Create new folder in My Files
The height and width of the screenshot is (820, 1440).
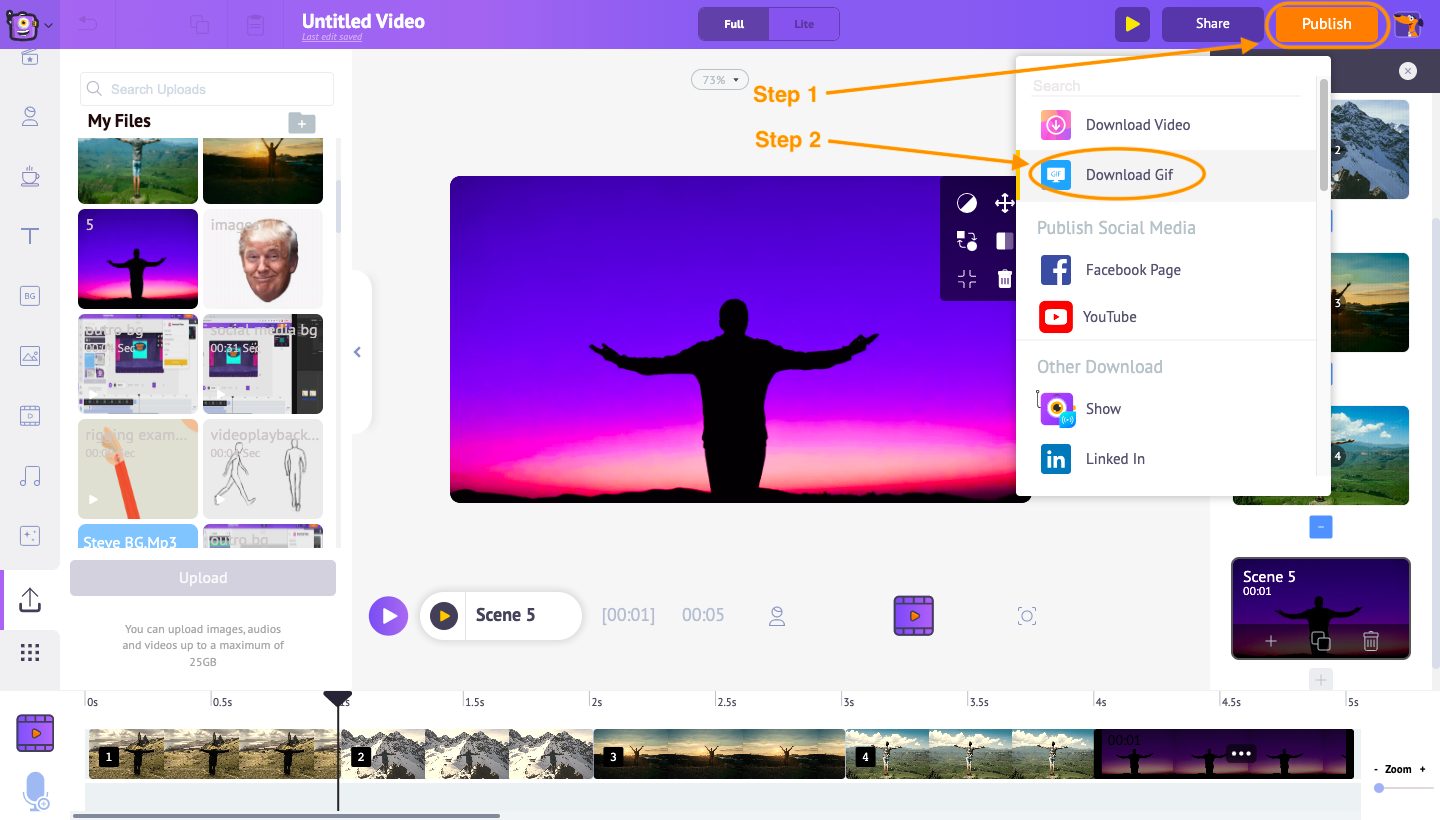tap(302, 123)
